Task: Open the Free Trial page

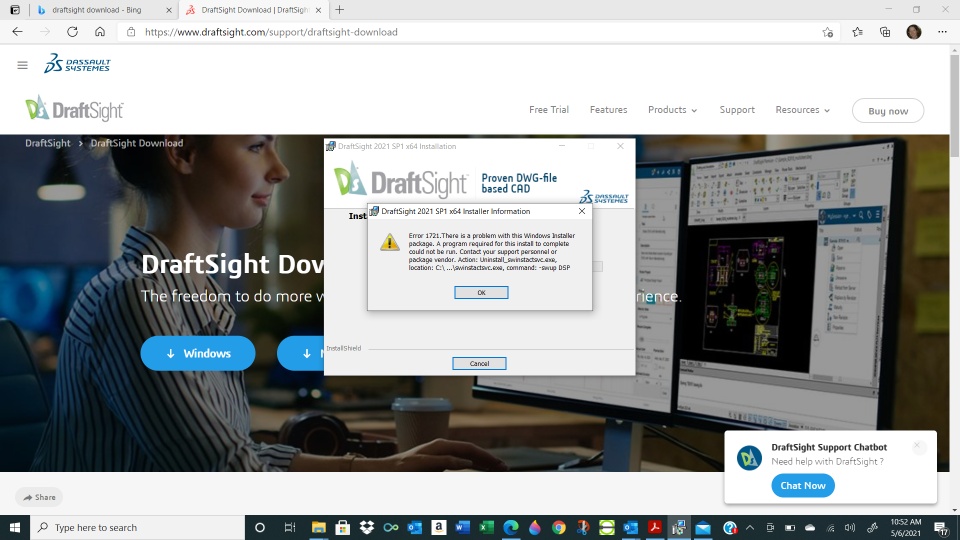Action: 549,110
